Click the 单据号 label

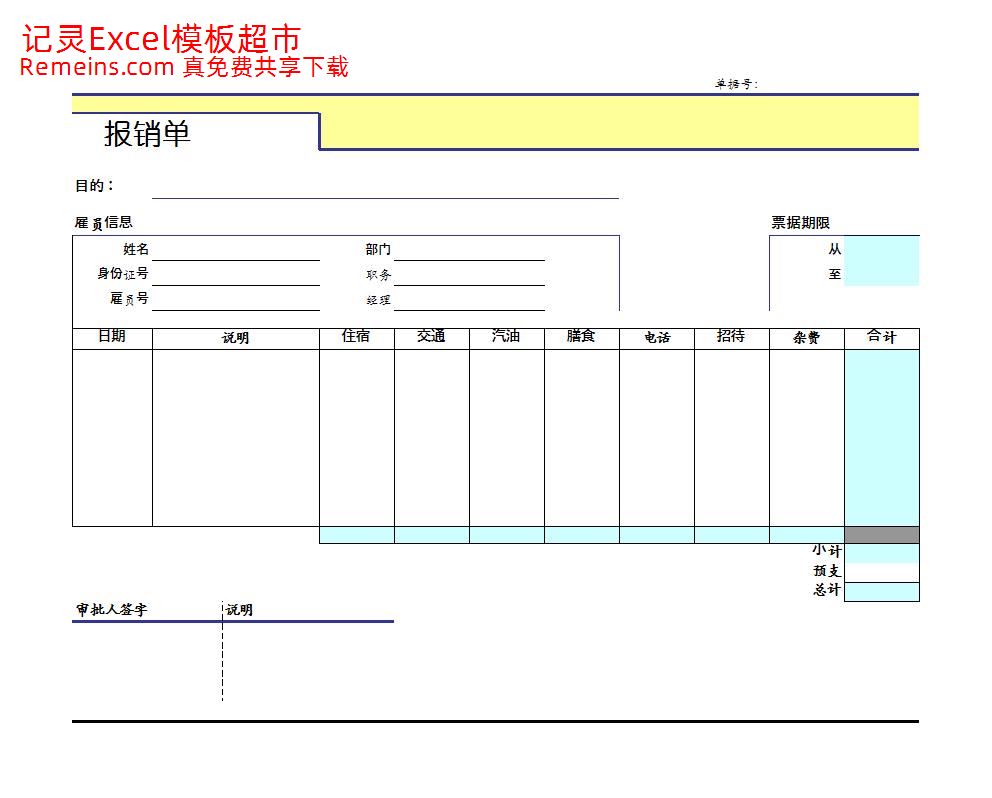[x=736, y=84]
